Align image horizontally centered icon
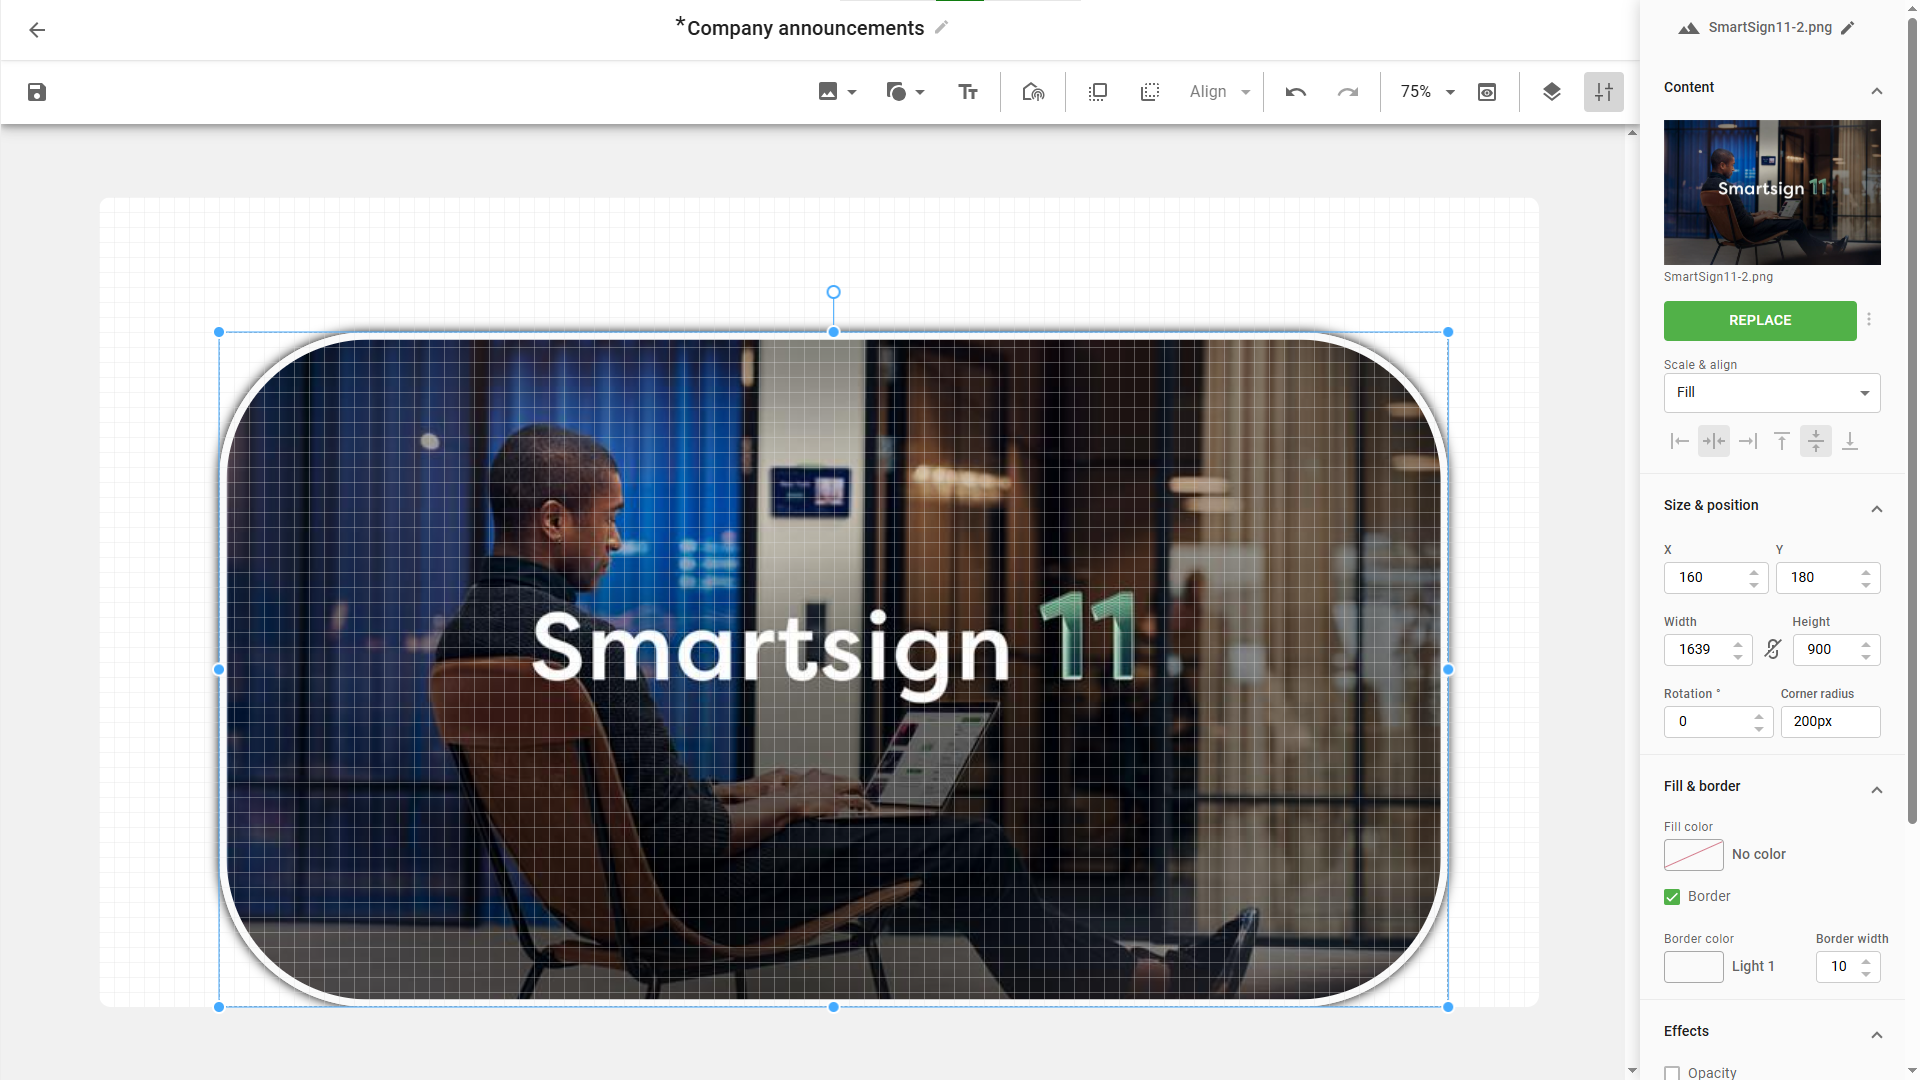The height and width of the screenshot is (1080, 1920). [1713, 441]
